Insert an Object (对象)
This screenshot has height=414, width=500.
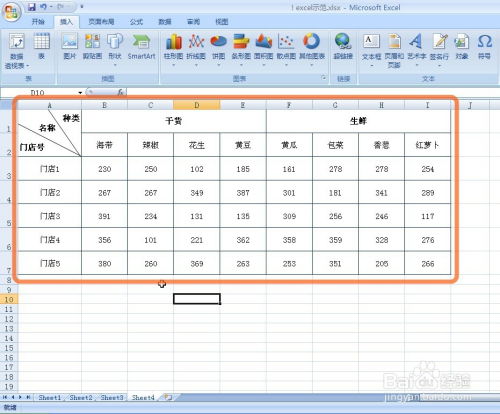pos(462,47)
